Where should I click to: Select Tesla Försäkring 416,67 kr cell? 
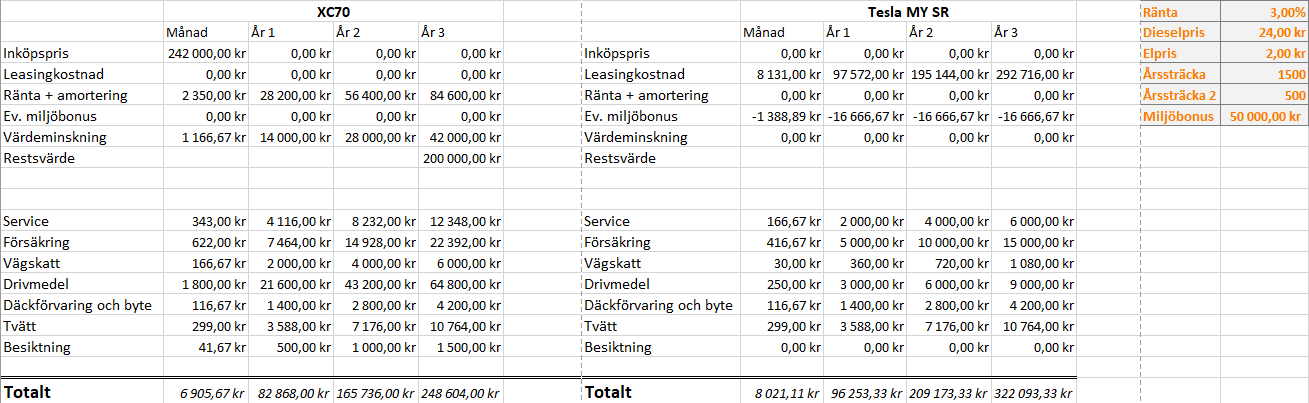782,242
